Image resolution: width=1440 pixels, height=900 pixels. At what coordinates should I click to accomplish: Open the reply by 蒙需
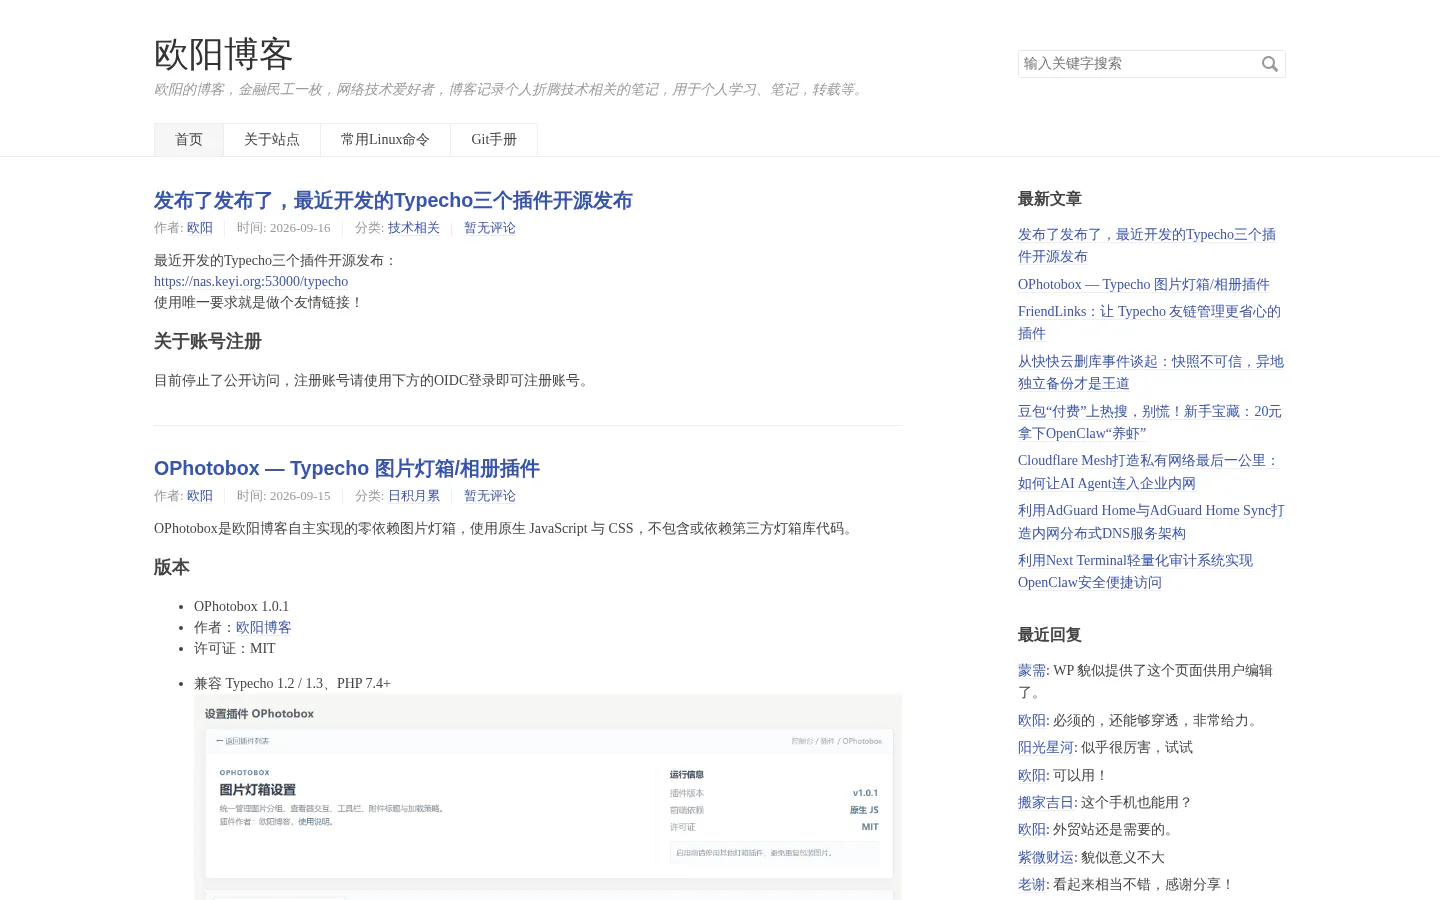coord(1032,671)
